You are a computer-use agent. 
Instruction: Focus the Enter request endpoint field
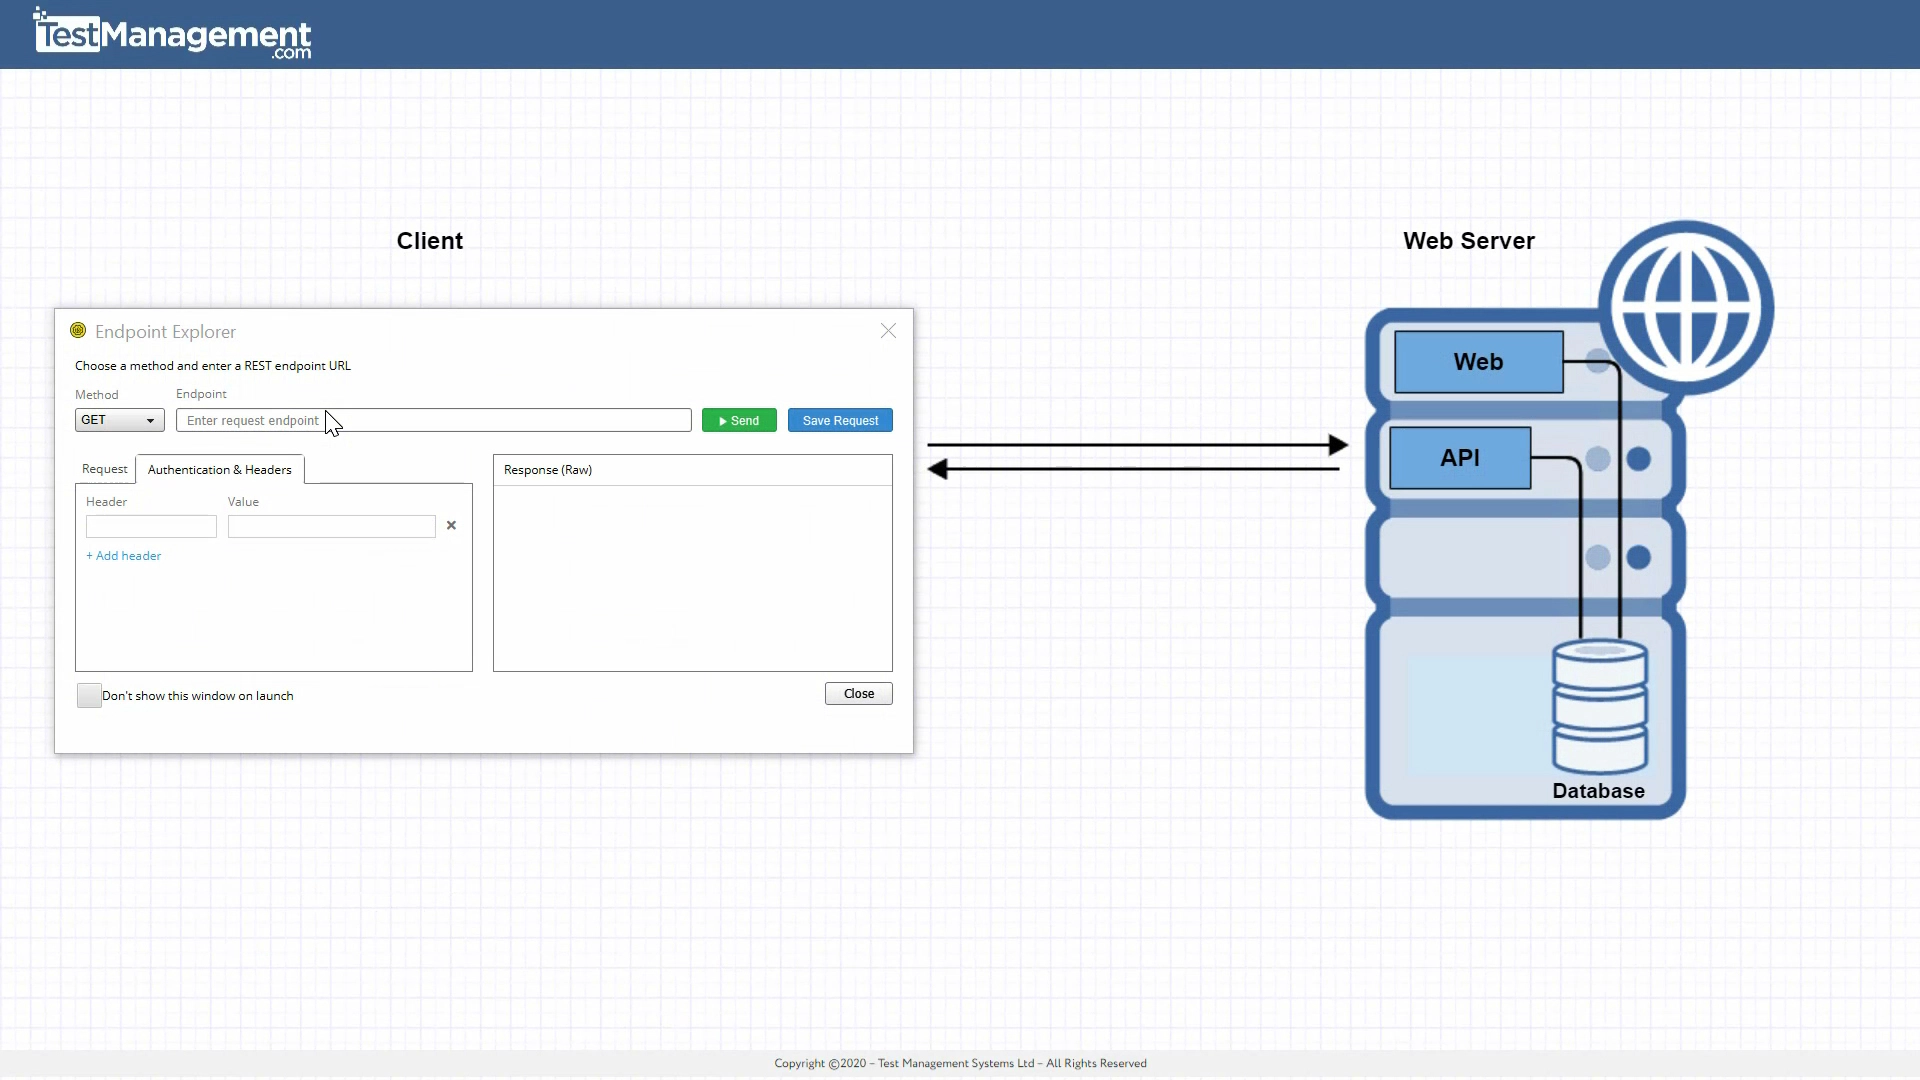coord(433,420)
